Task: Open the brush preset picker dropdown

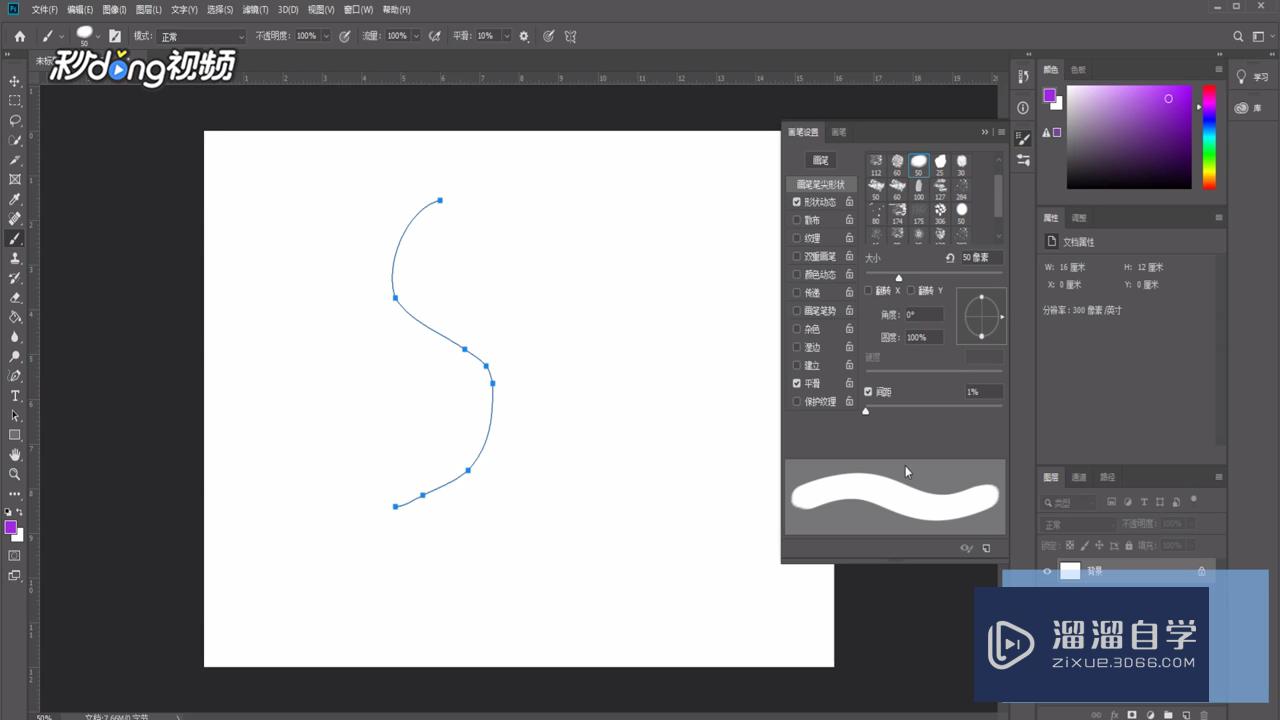Action: 98,36
